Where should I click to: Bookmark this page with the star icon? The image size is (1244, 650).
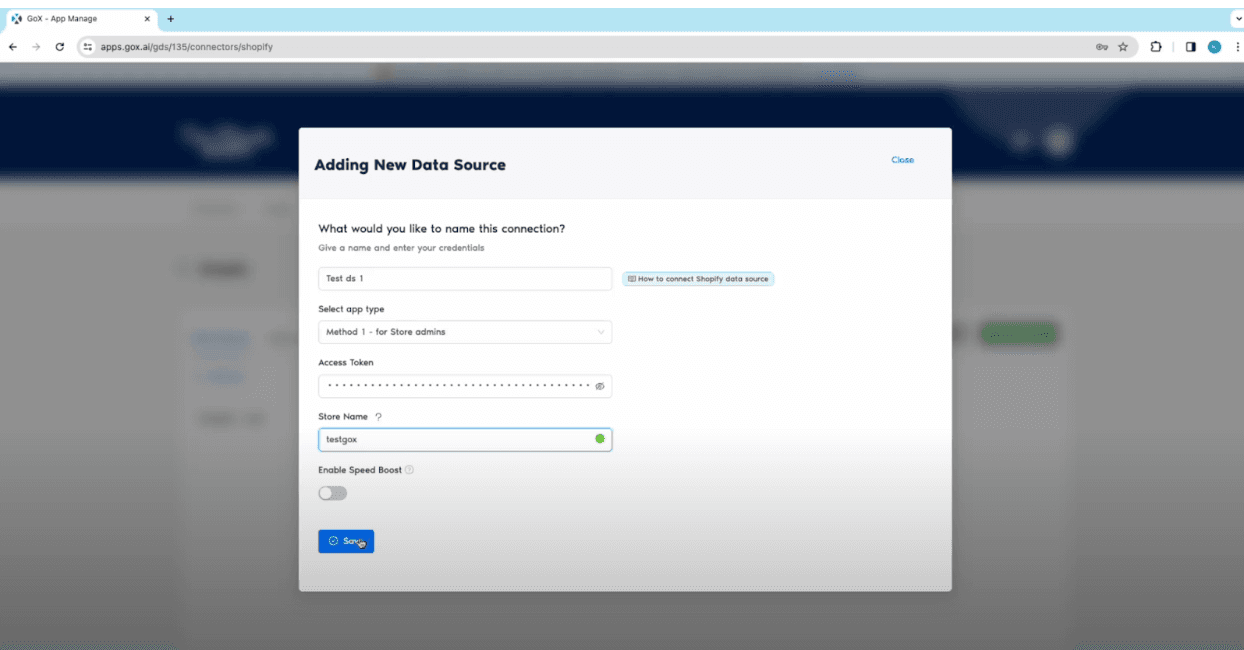click(1123, 47)
